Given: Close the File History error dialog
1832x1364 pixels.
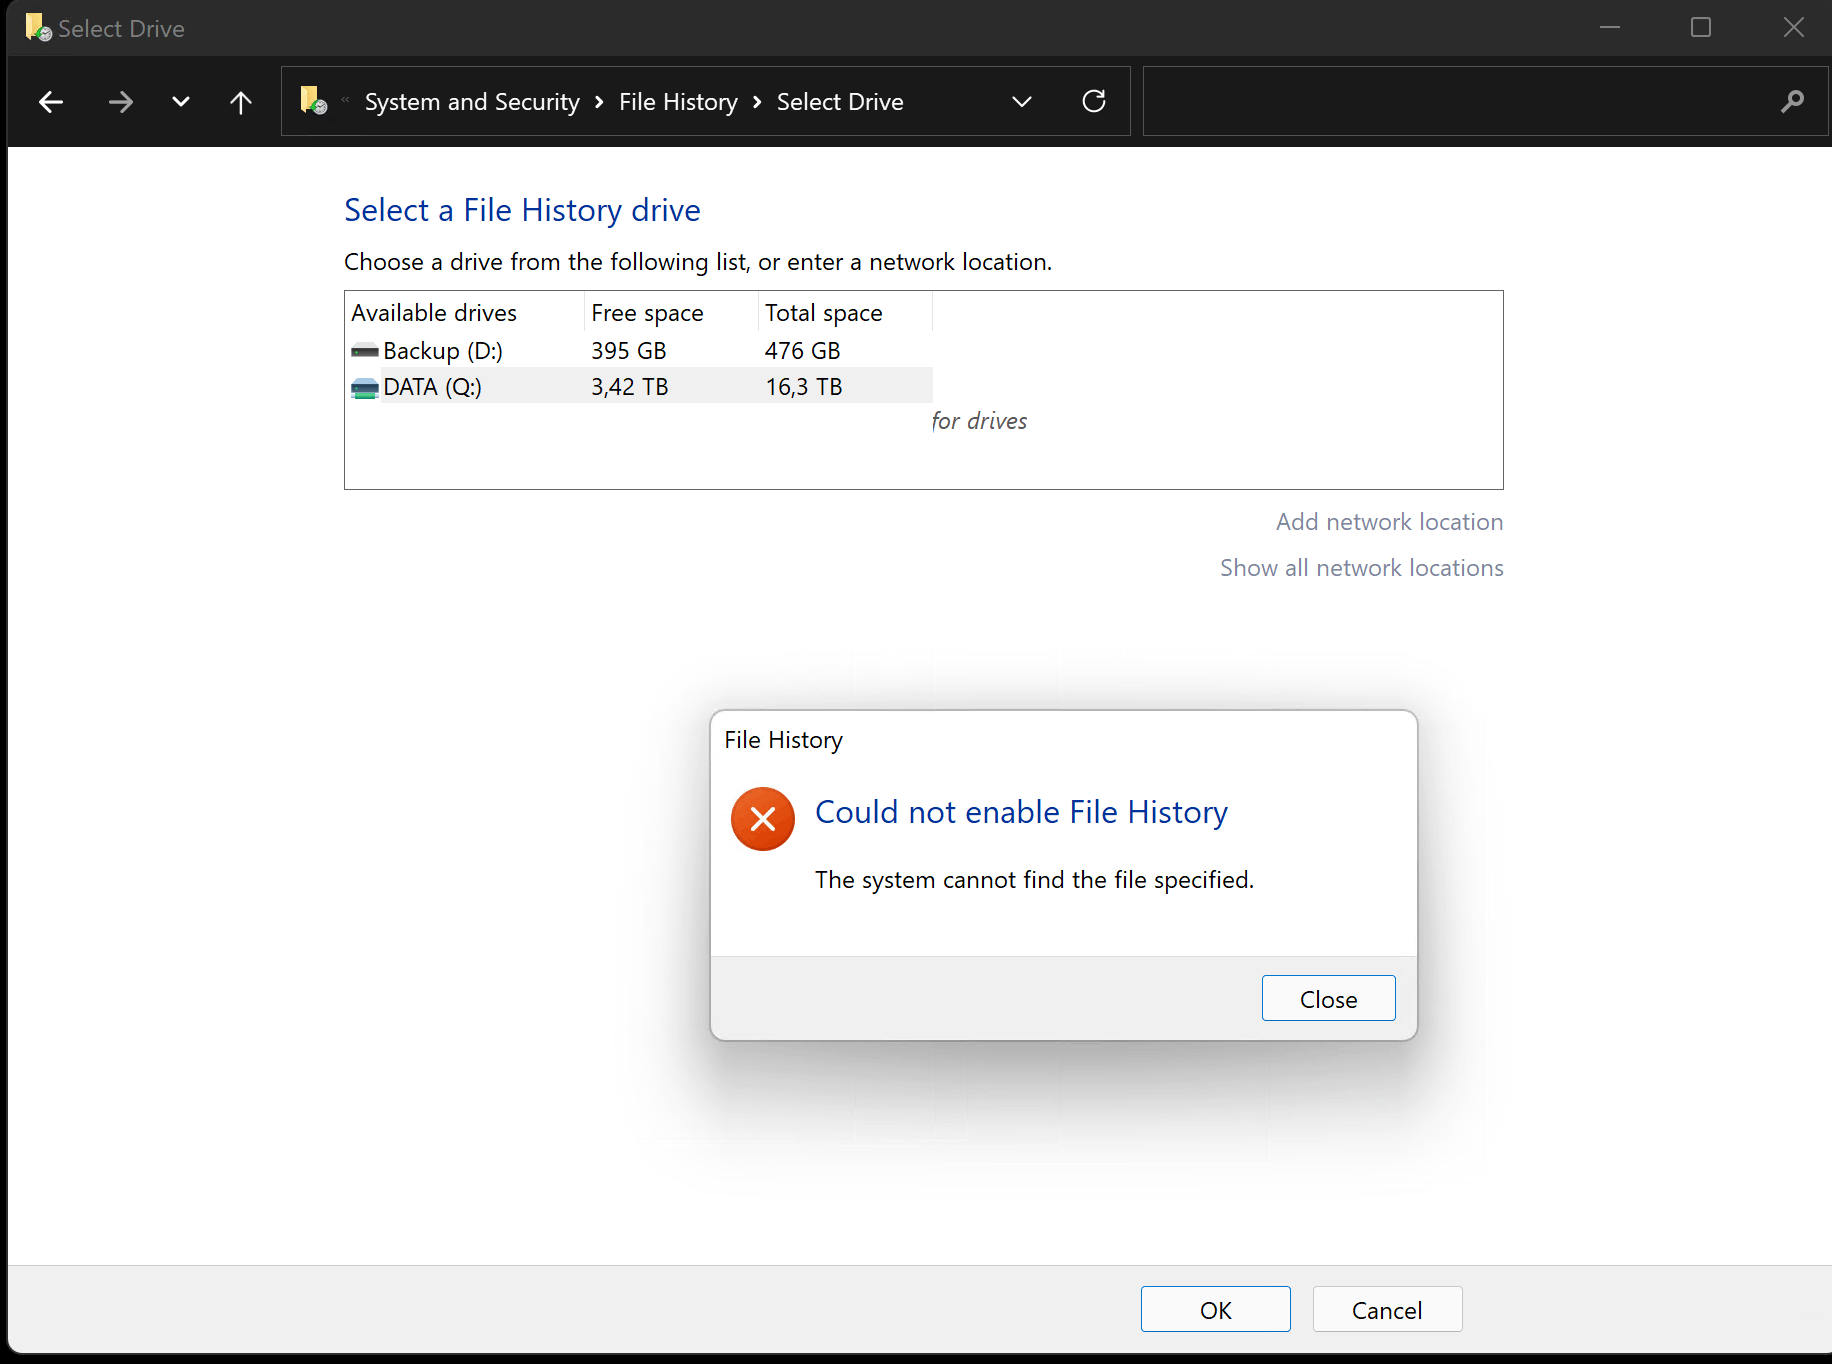Looking at the screenshot, I should (x=1328, y=999).
